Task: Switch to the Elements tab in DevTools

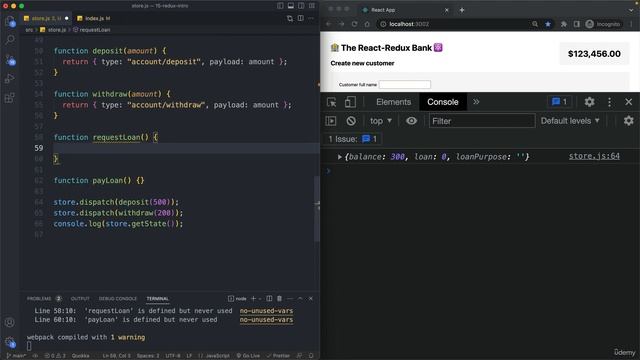Action: click(393, 102)
